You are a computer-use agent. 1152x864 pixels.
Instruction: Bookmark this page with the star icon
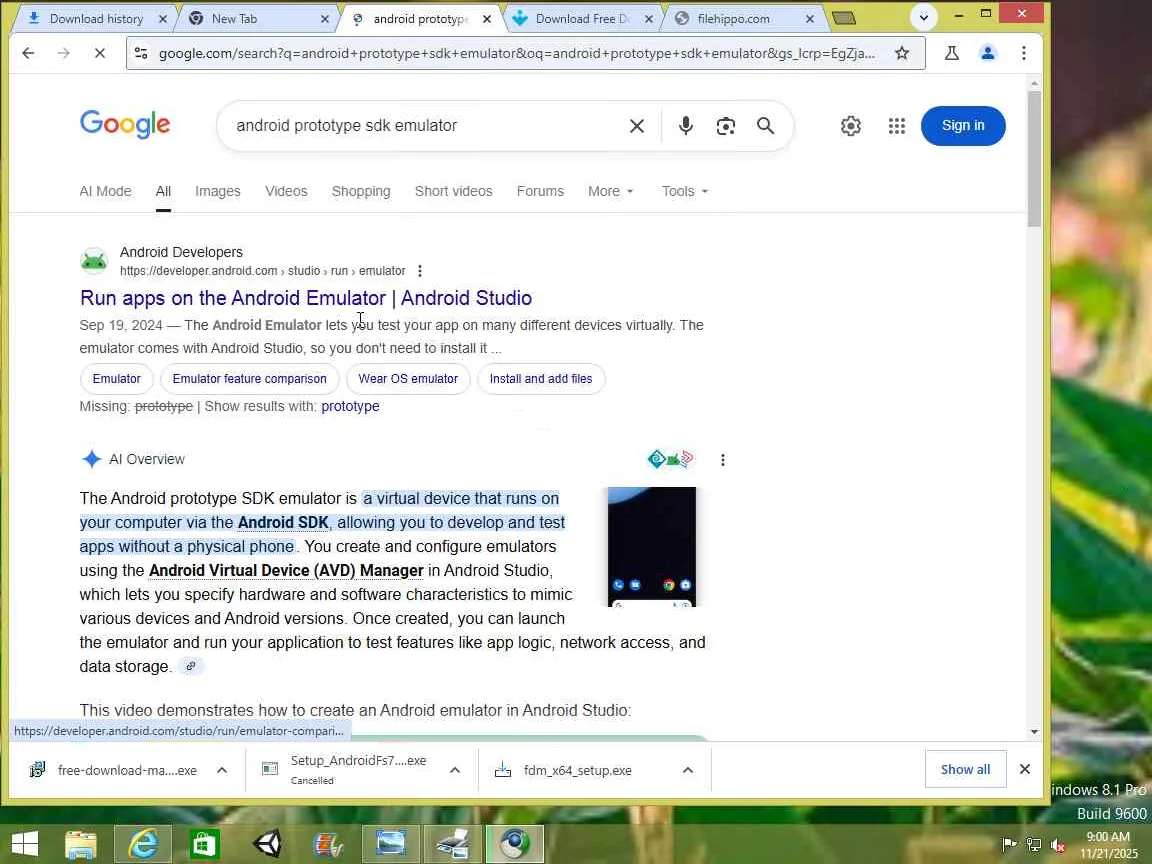coord(902,53)
